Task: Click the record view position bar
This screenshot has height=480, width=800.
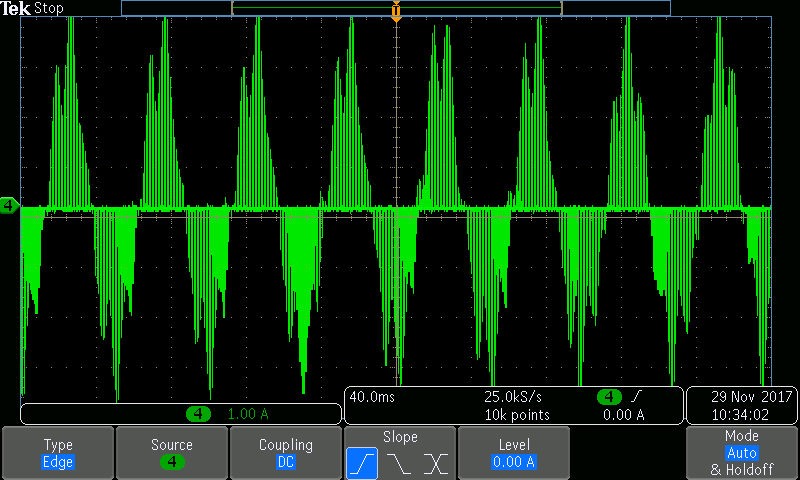Action: [396, 8]
